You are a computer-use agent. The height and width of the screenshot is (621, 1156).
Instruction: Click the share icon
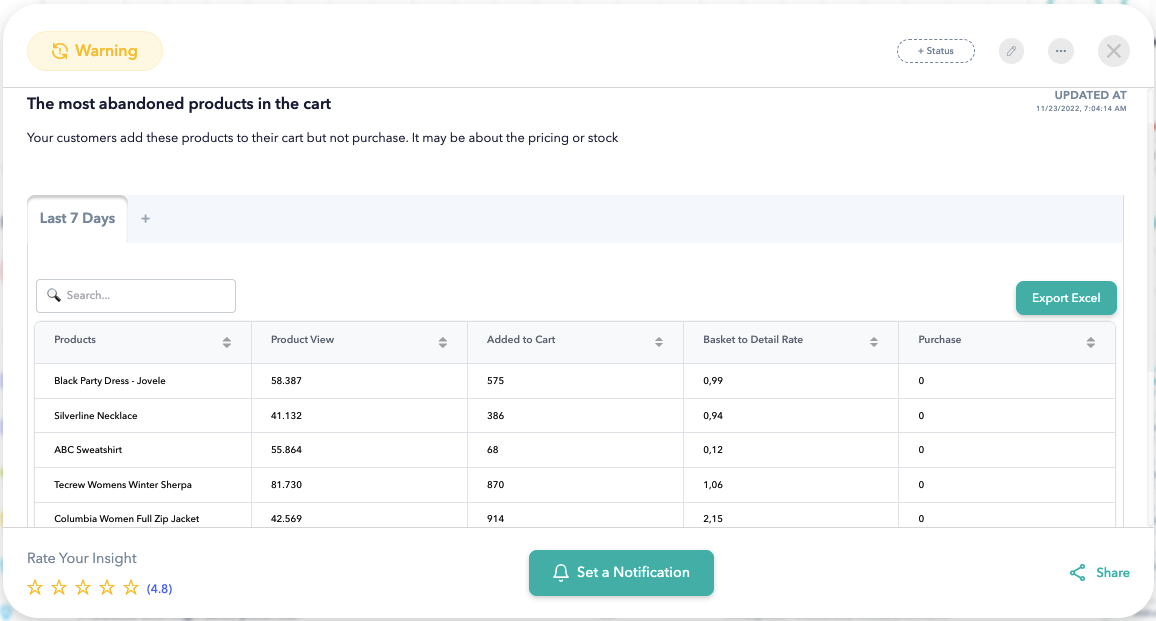(x=1077, y=573)
